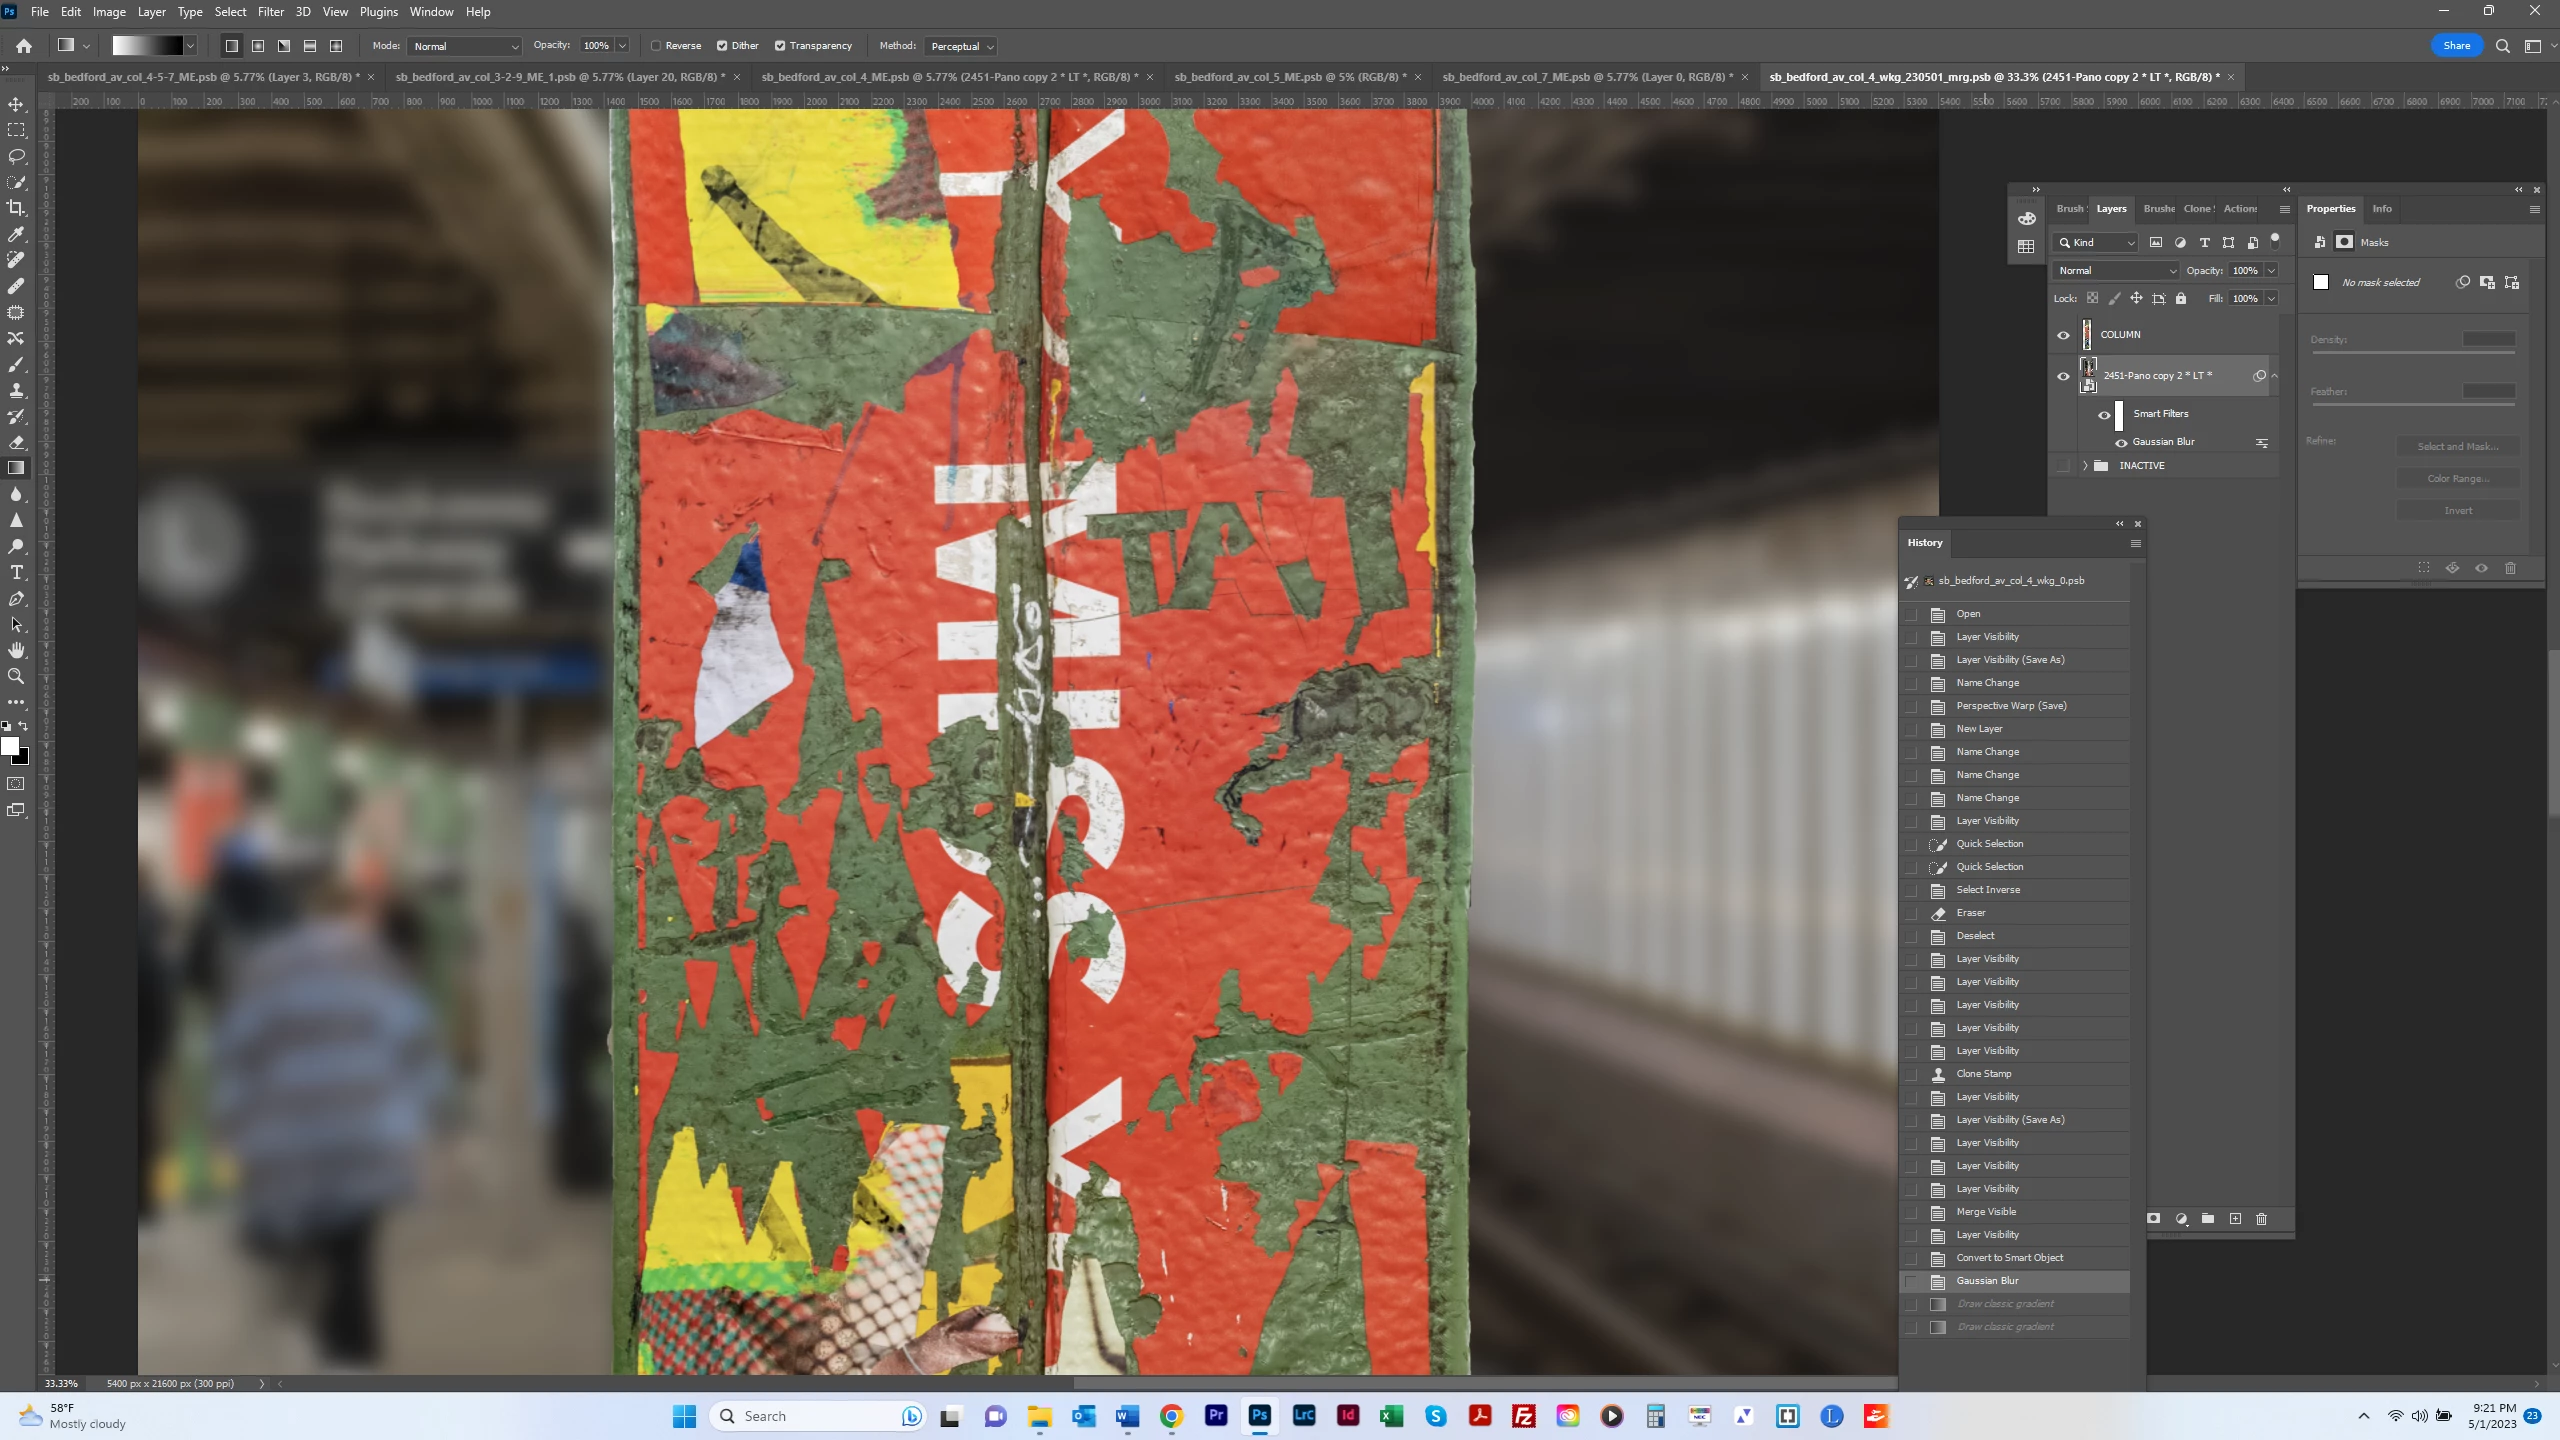Viewport: 2560px width, 1440px height.
Task: Select the Eyedropper tool
Action: [16, 234]
